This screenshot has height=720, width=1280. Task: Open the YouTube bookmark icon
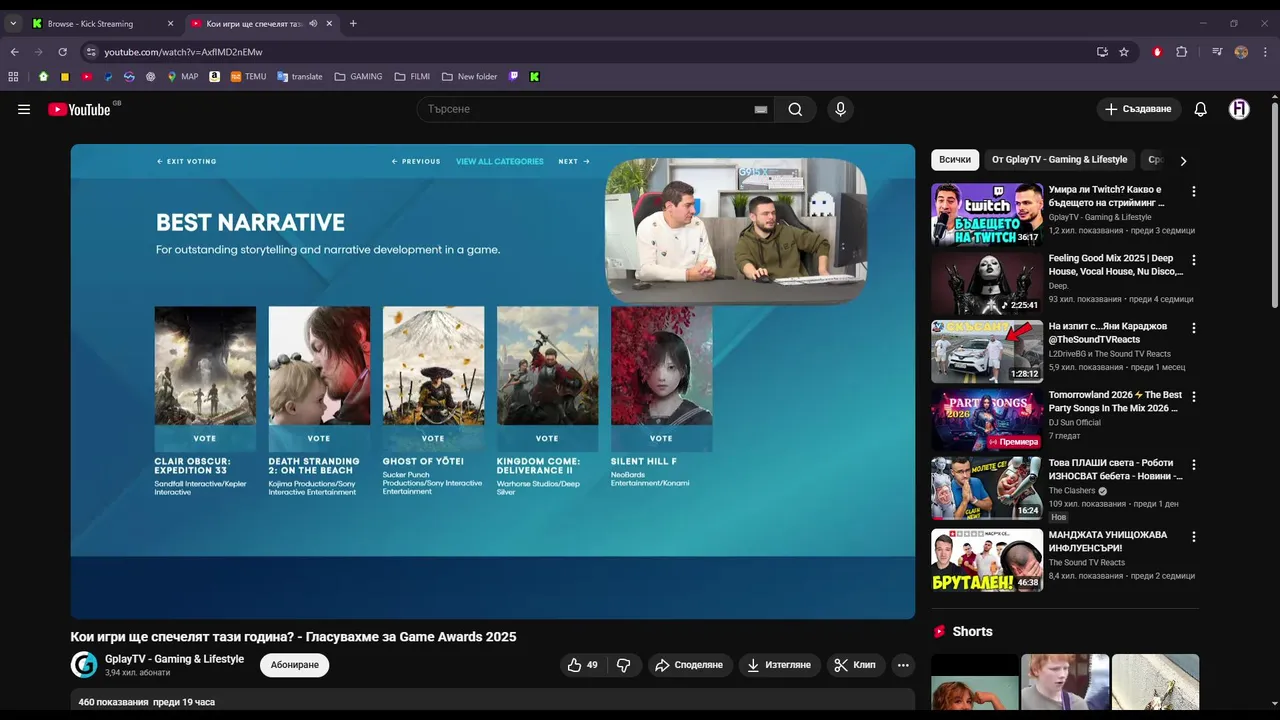click(87, 76)
